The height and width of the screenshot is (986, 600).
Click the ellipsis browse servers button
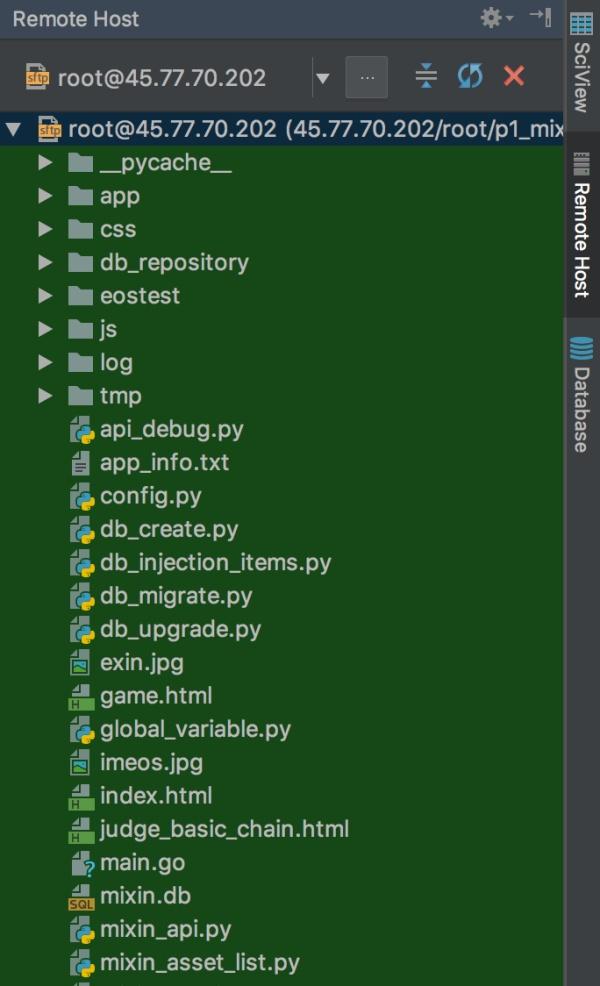[x=367, y=77]
